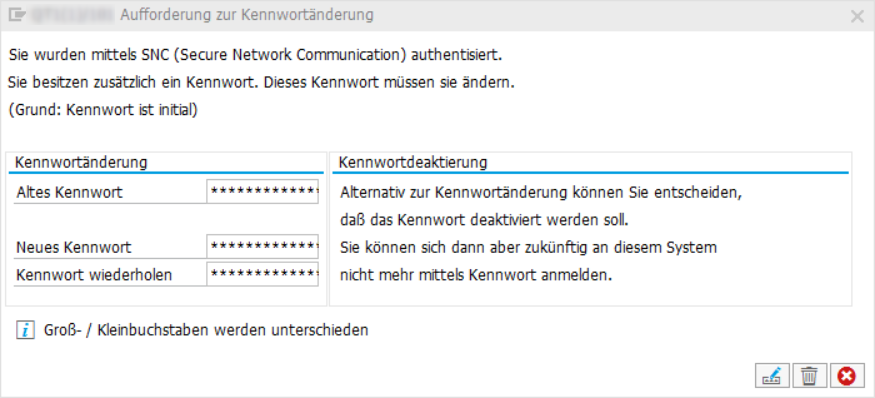Deactivate the password with the trash can icon
This screenshot has height=398, width=875.
click(809, 376)
